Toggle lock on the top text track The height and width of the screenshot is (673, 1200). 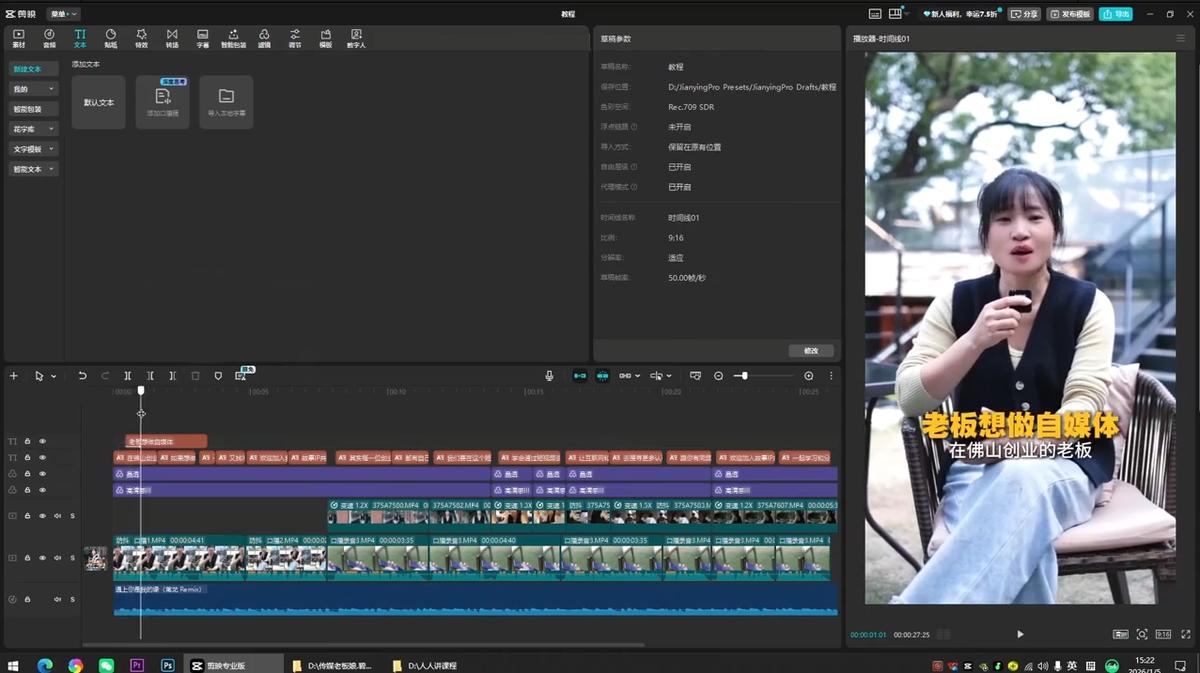tap(27, 441)
